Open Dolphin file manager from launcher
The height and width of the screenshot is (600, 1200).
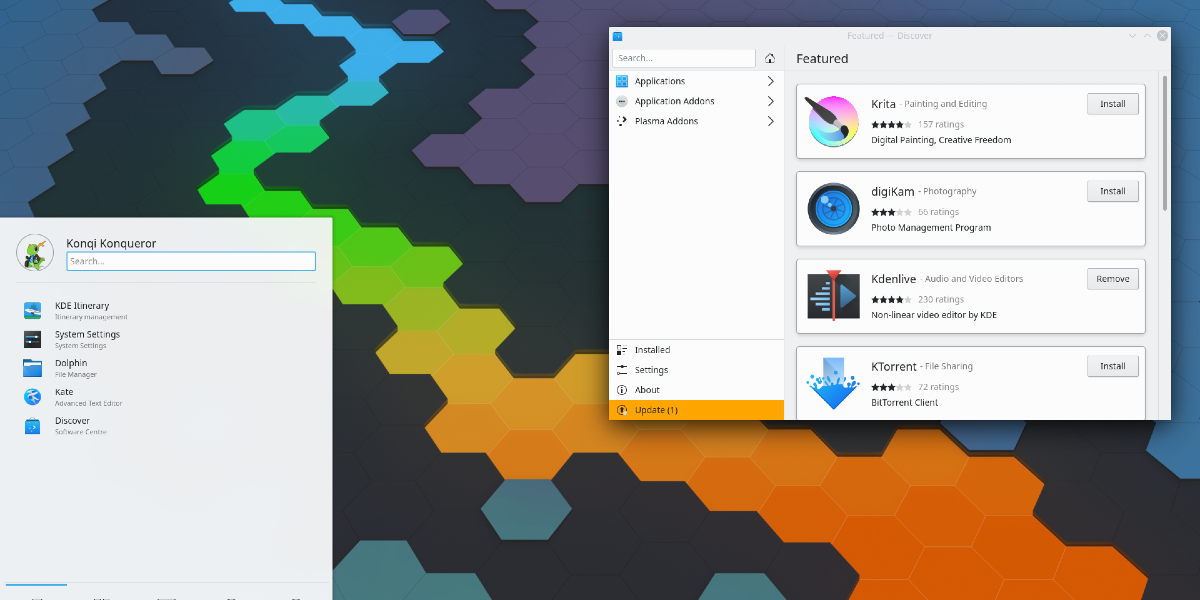70,368
